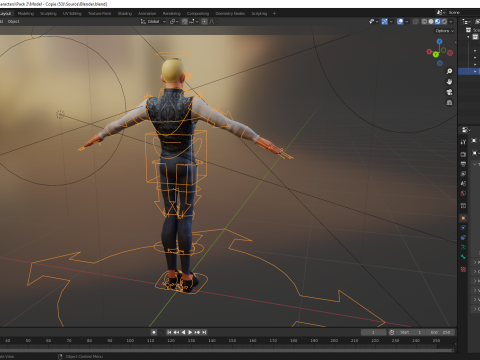Open the pivot point dropdown
Image resolution: width=480 pixels, height=360 pixels.
175,22
